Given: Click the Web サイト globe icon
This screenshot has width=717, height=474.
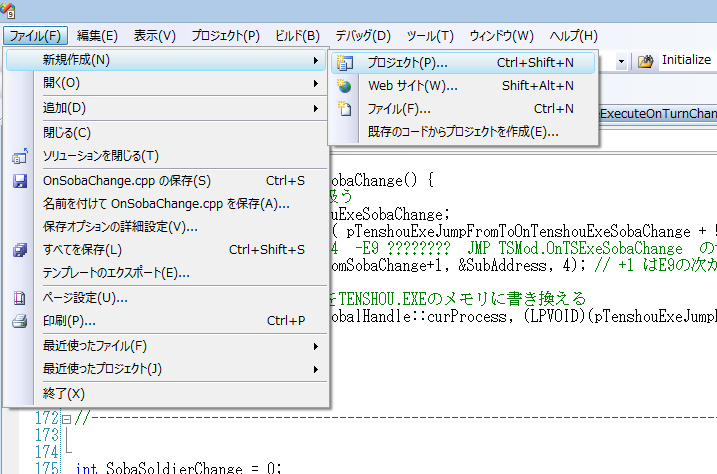Looking at the screenshot, I should click(346, 85).
